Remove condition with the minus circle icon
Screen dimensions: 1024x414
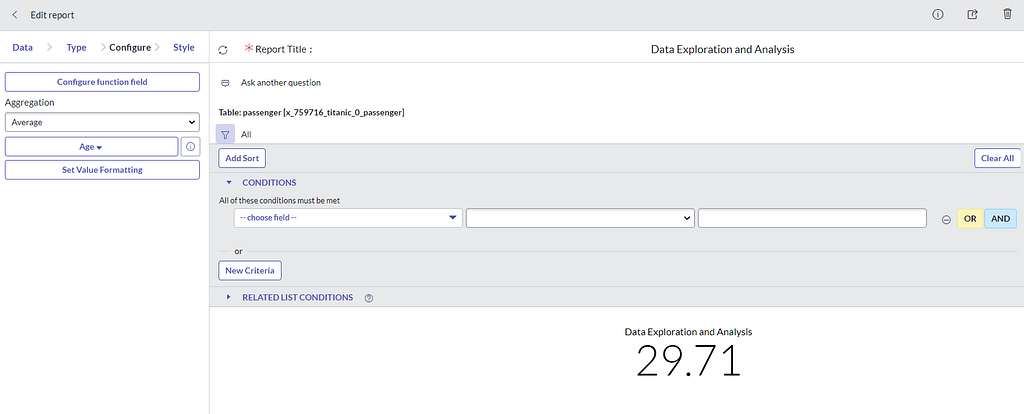coord(946,219)
